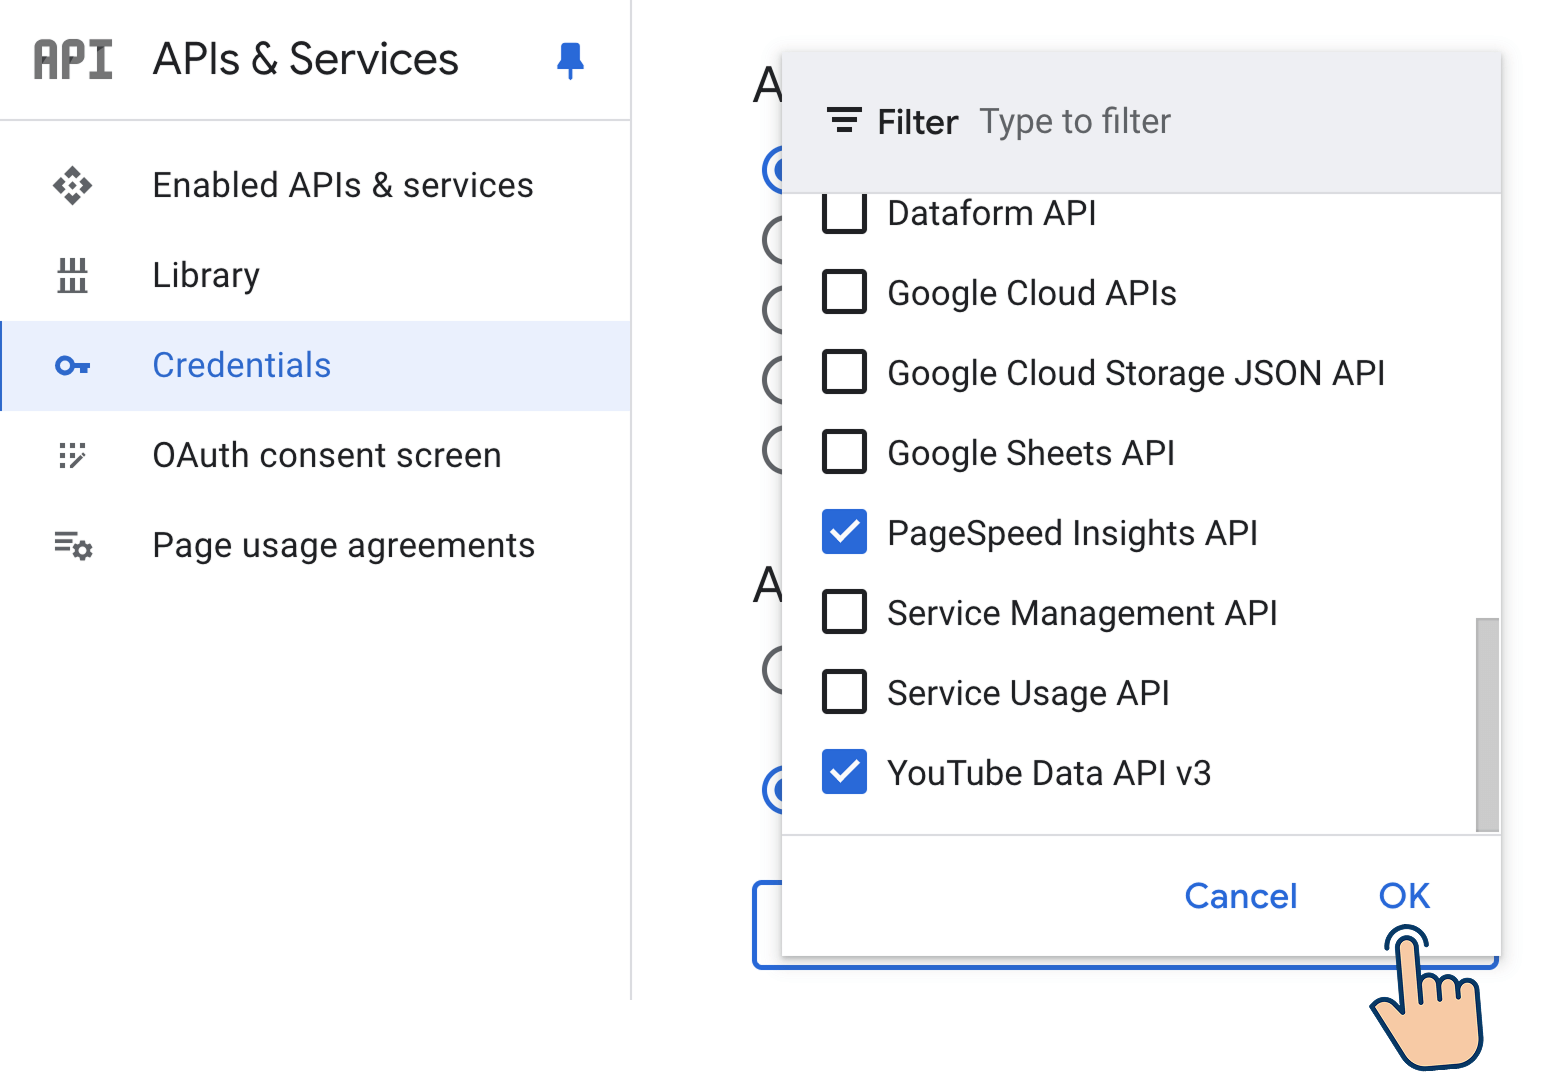Click the PageSpeed Insights API label
The height and width of the screenshot is (1078, 1566).
tap(1073, 533)
